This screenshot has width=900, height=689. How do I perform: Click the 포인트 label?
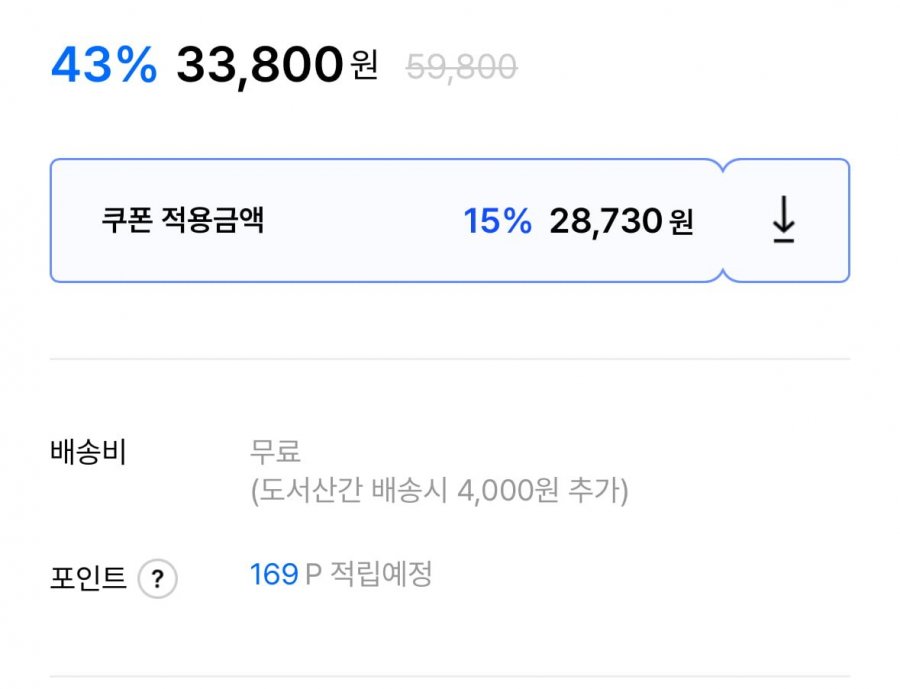point(88,578)
